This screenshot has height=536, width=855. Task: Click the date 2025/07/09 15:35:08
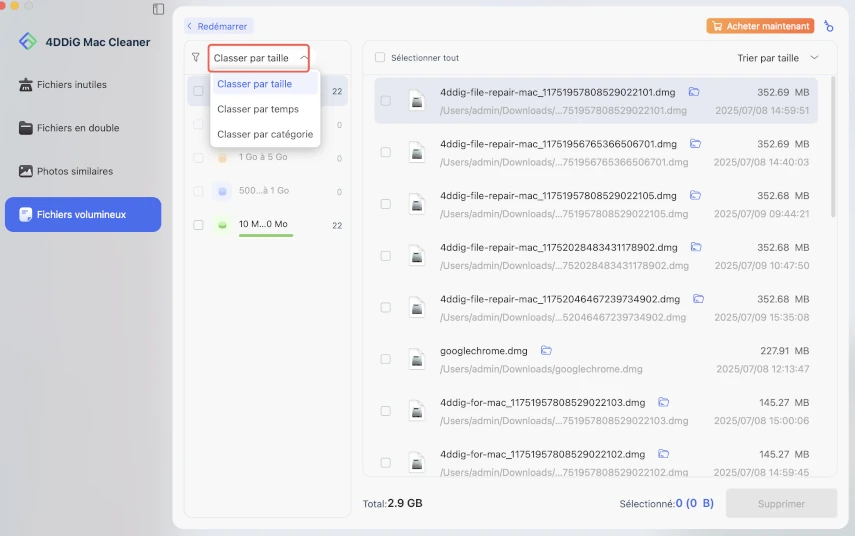(x=762, y=317)
